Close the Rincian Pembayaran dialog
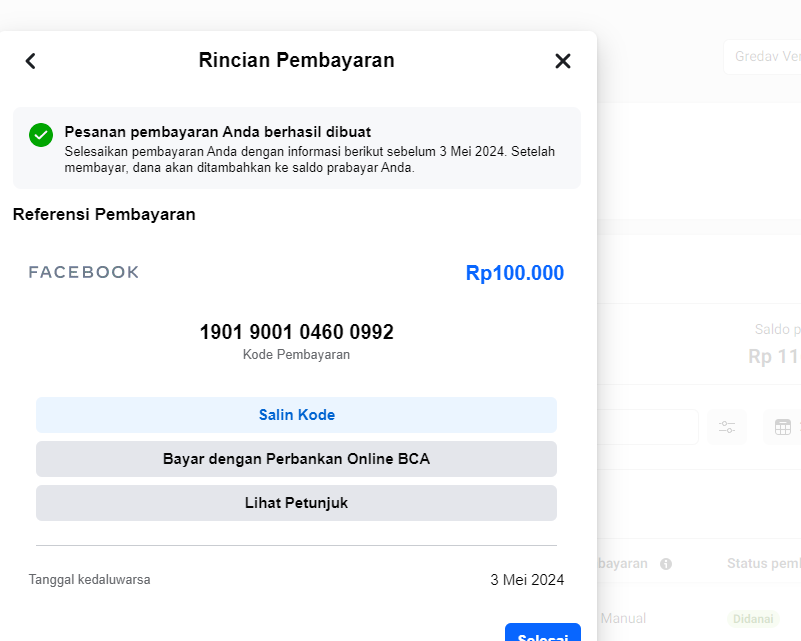Screen dimensions: 801x641 click(563, 61)
